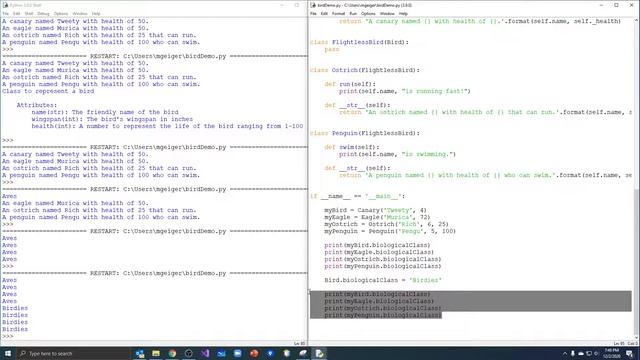Open File menu in Python Shell window
Screen dimensions: 640x360
pos(6,13)
